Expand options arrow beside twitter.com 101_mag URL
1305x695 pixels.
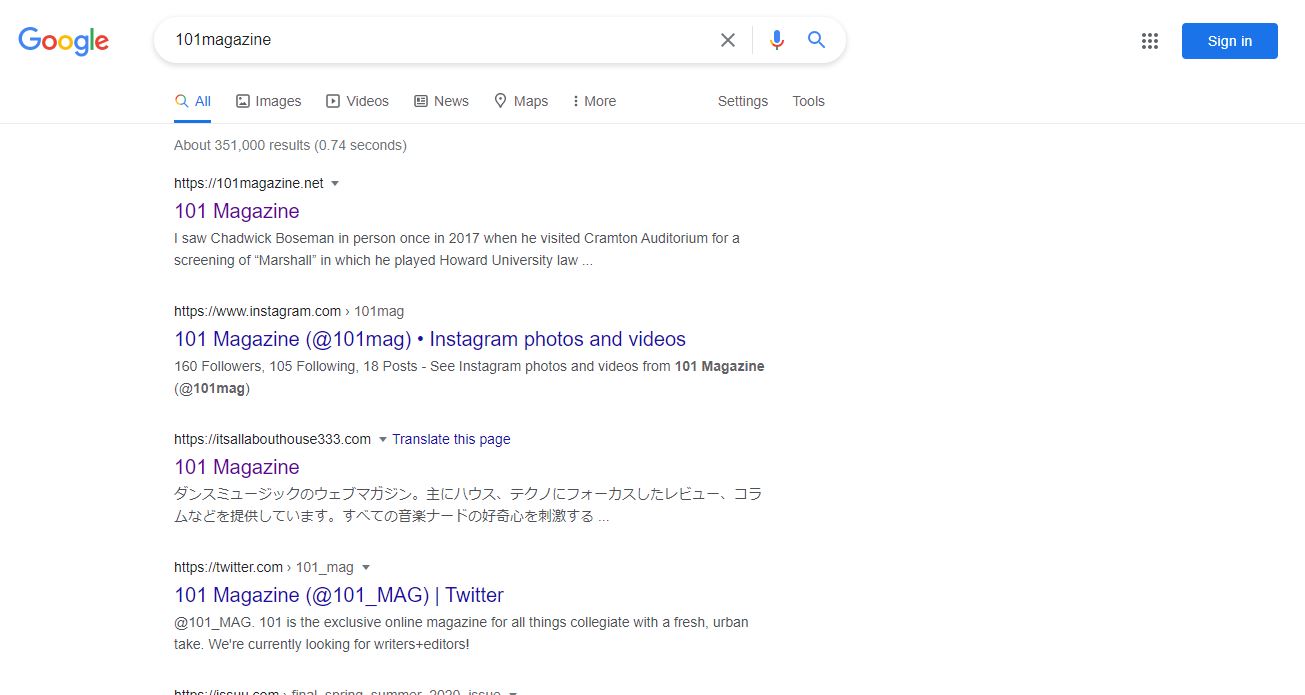(x=365, y=567)
